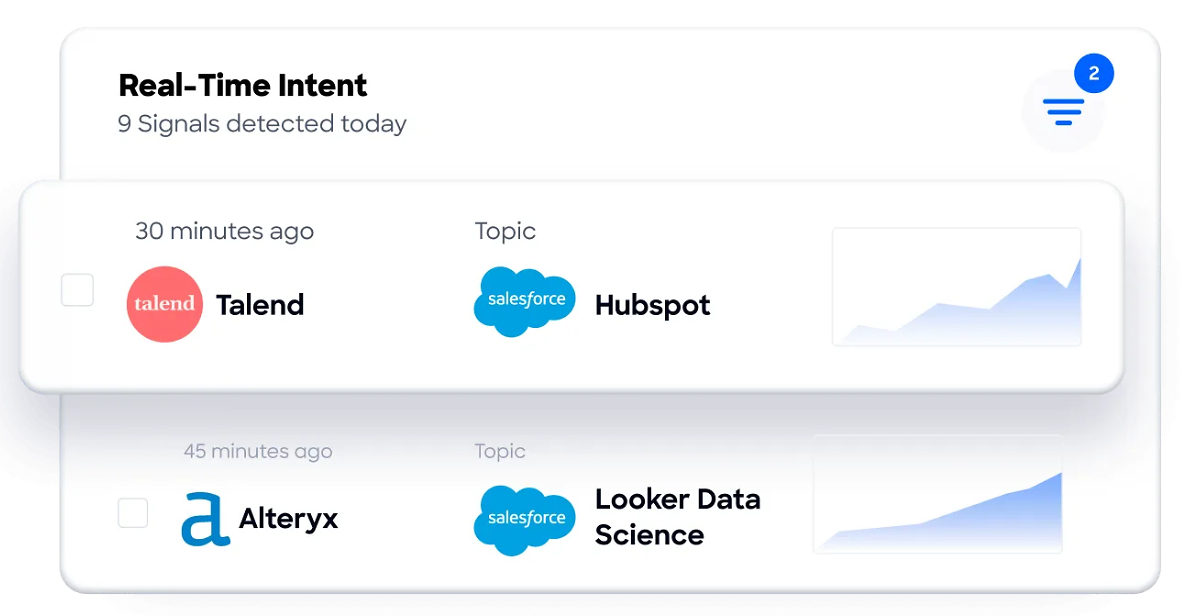Image resolution: width=1188 pixels, height=616 pixels.
Task: Select the Looker Data Science topic
Action: pos(677,517)
